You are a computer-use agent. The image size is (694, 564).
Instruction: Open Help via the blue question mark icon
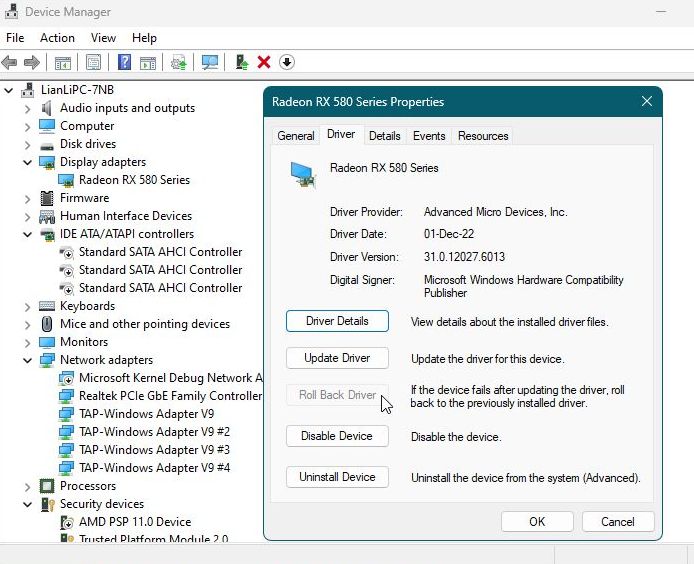point(124,62)
